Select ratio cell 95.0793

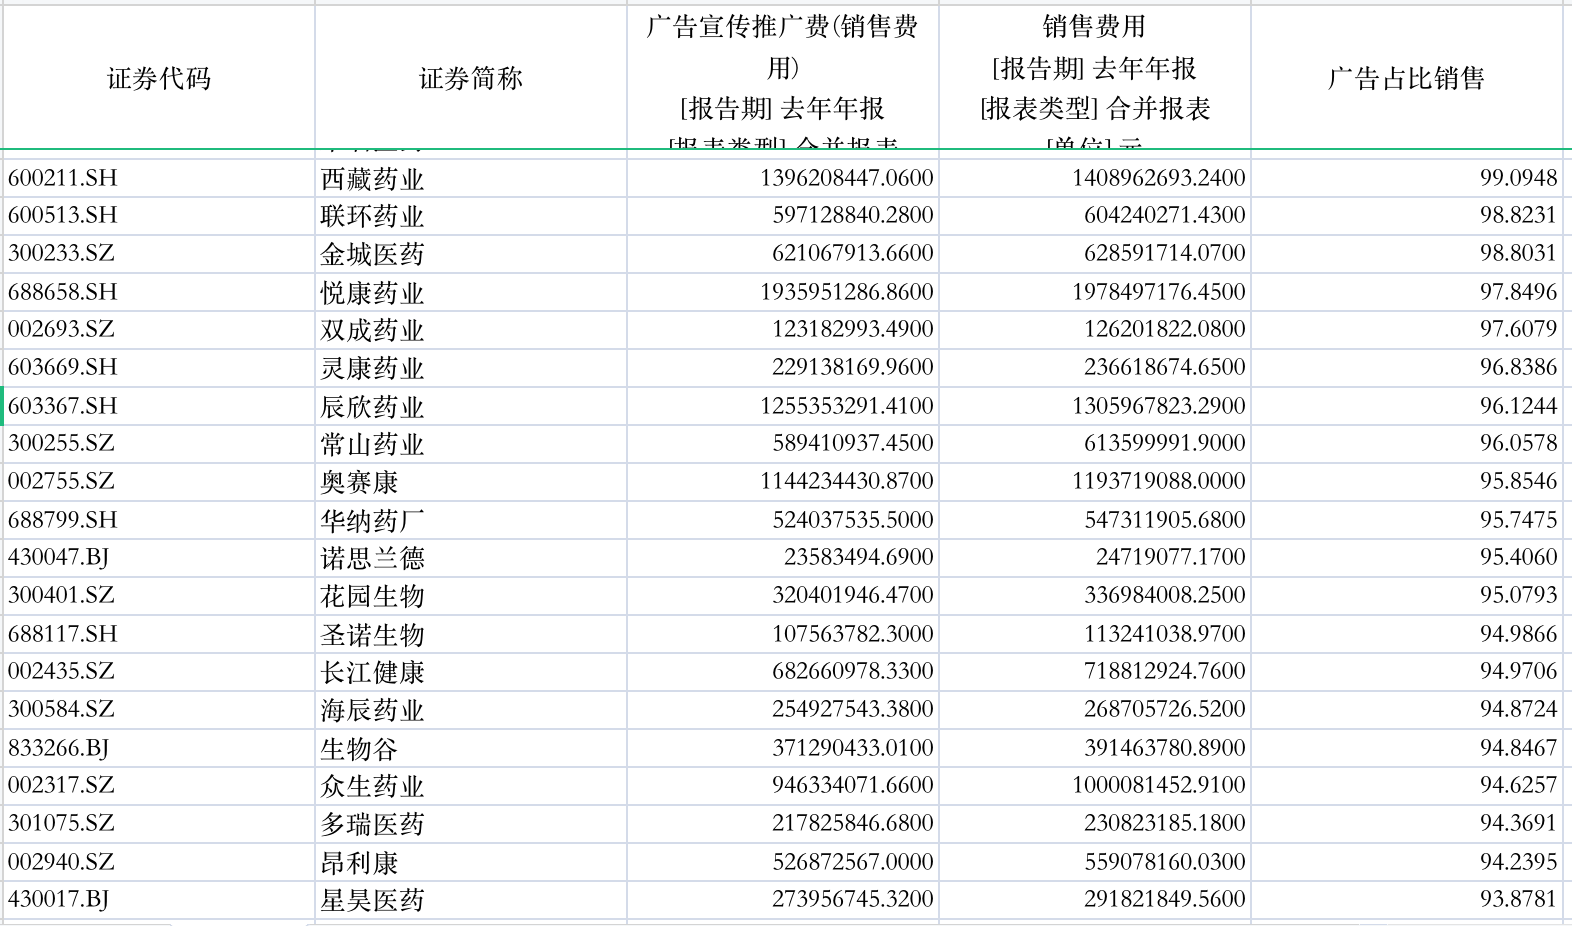point(1406,595)
